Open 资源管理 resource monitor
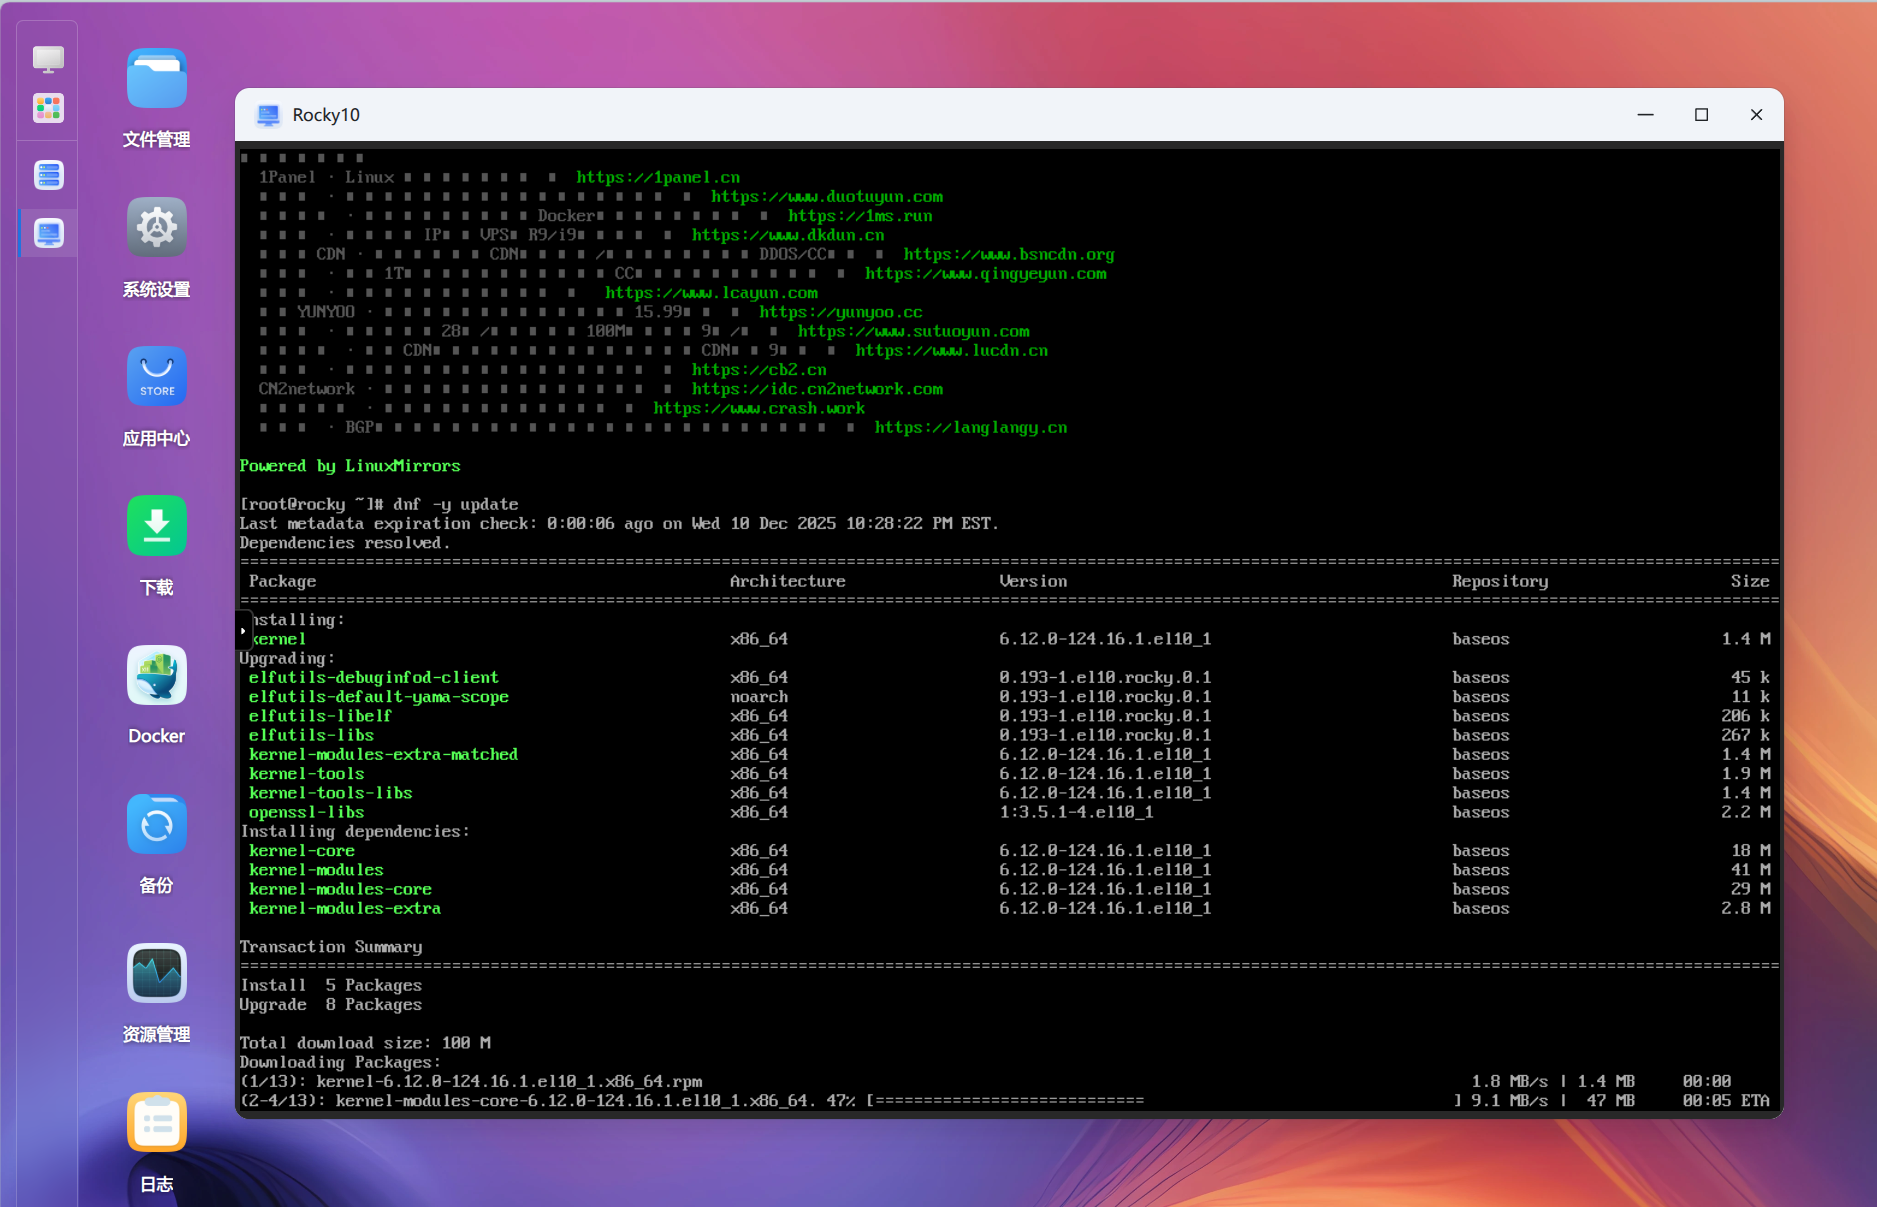1877x1207 pixels. click(x=157, y=974)
